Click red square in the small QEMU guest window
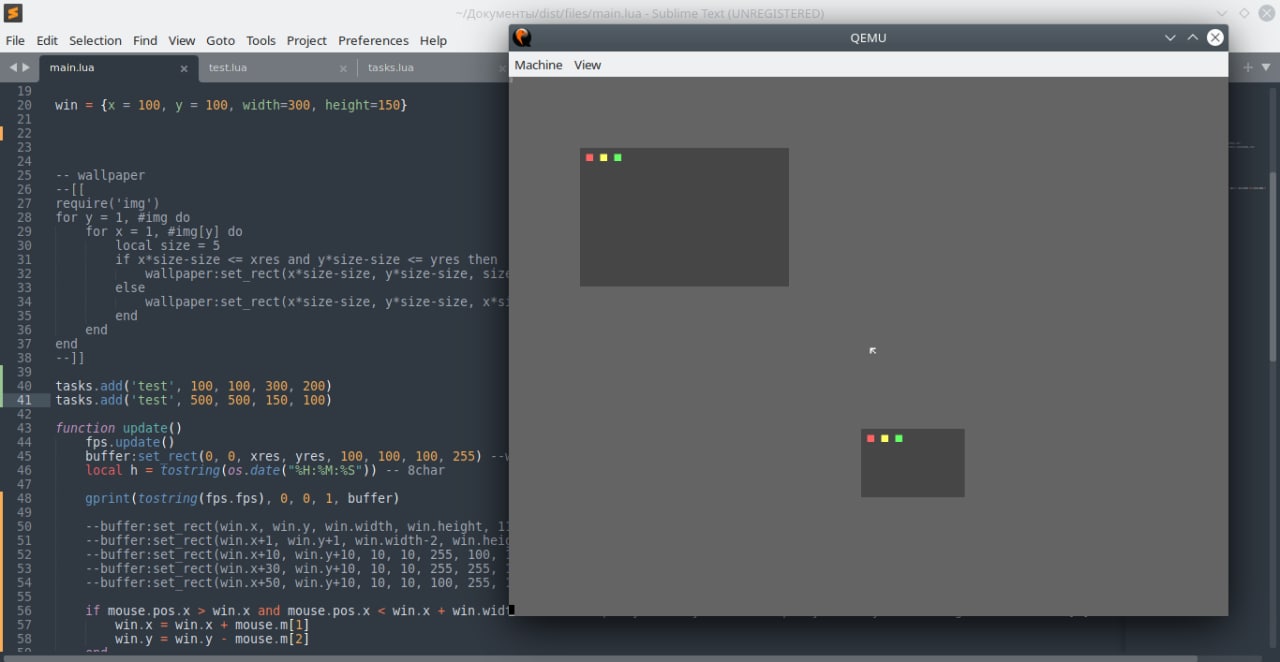Image resolution: width=1280 pixels, height=662 pixels. [x=871, y=439]
